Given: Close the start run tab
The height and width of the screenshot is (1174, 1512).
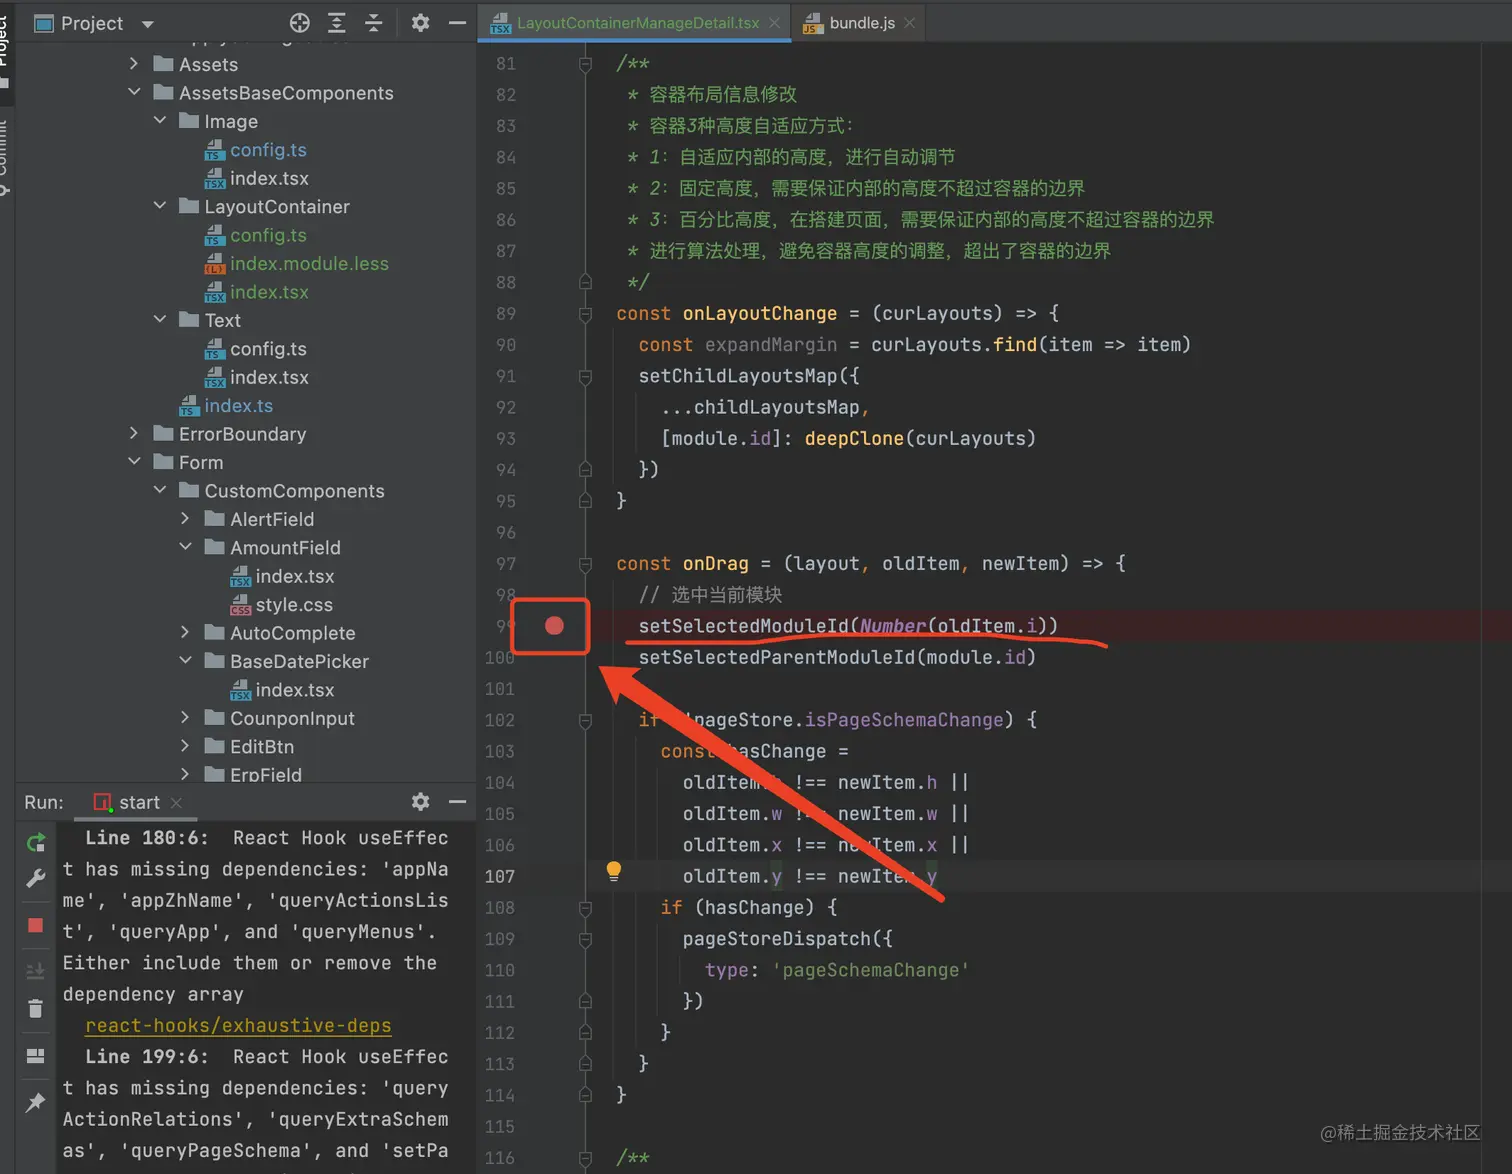Looking at the screenshot, I should click(x=176, y=803).
